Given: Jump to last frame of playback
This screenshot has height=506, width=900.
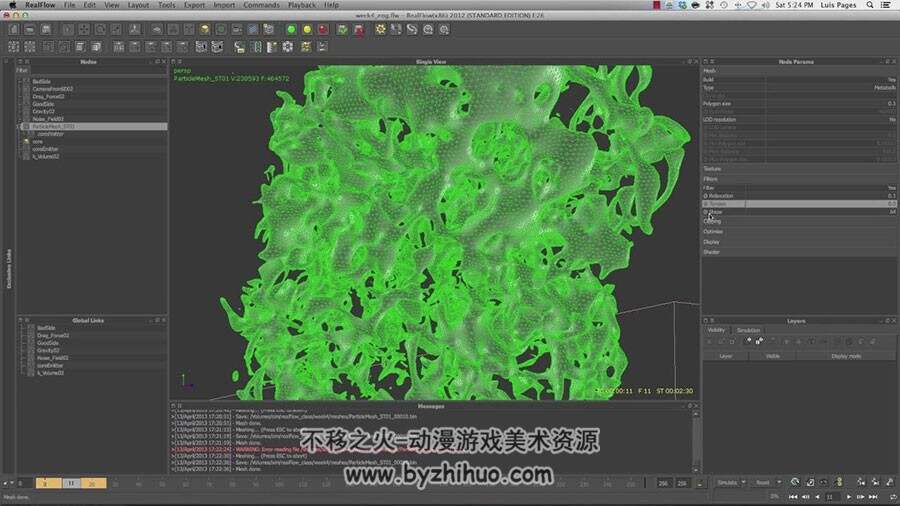Looking at the screenshot, I should (873, 496).
